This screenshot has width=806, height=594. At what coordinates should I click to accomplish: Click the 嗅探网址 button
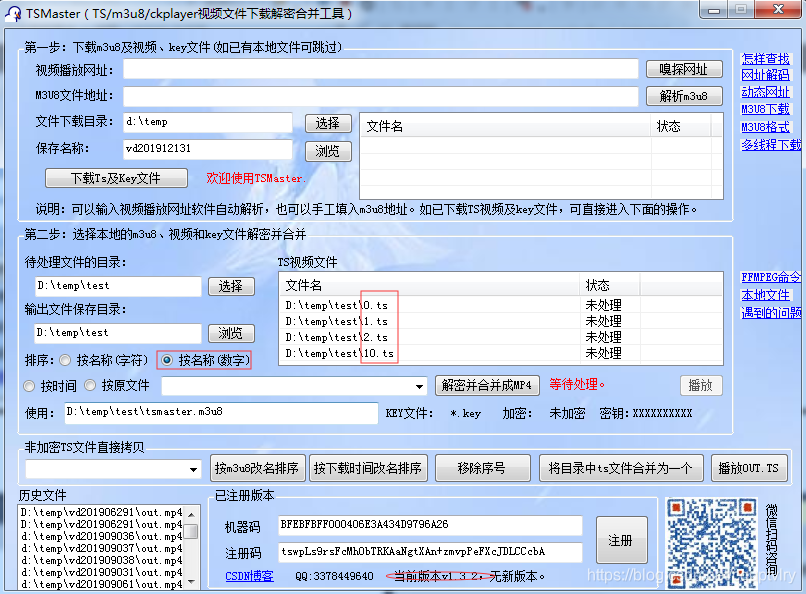click(684, 69)
